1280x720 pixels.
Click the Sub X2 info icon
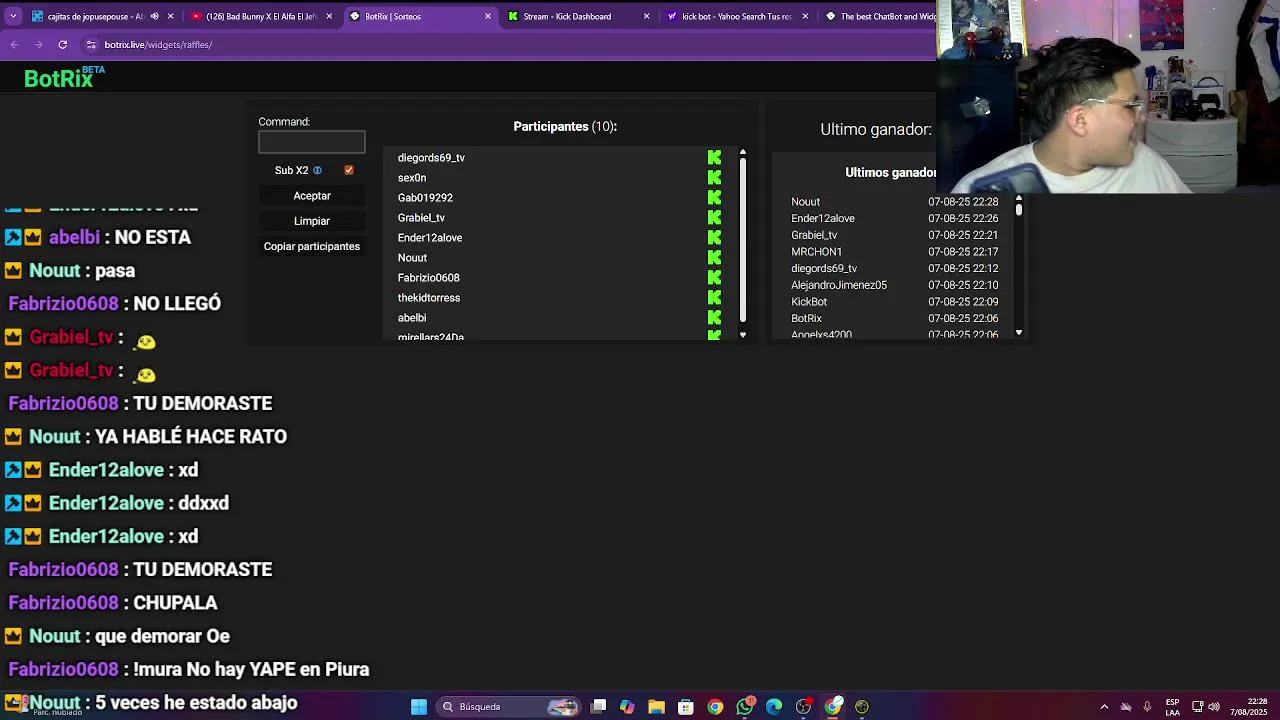pos(317,170)
